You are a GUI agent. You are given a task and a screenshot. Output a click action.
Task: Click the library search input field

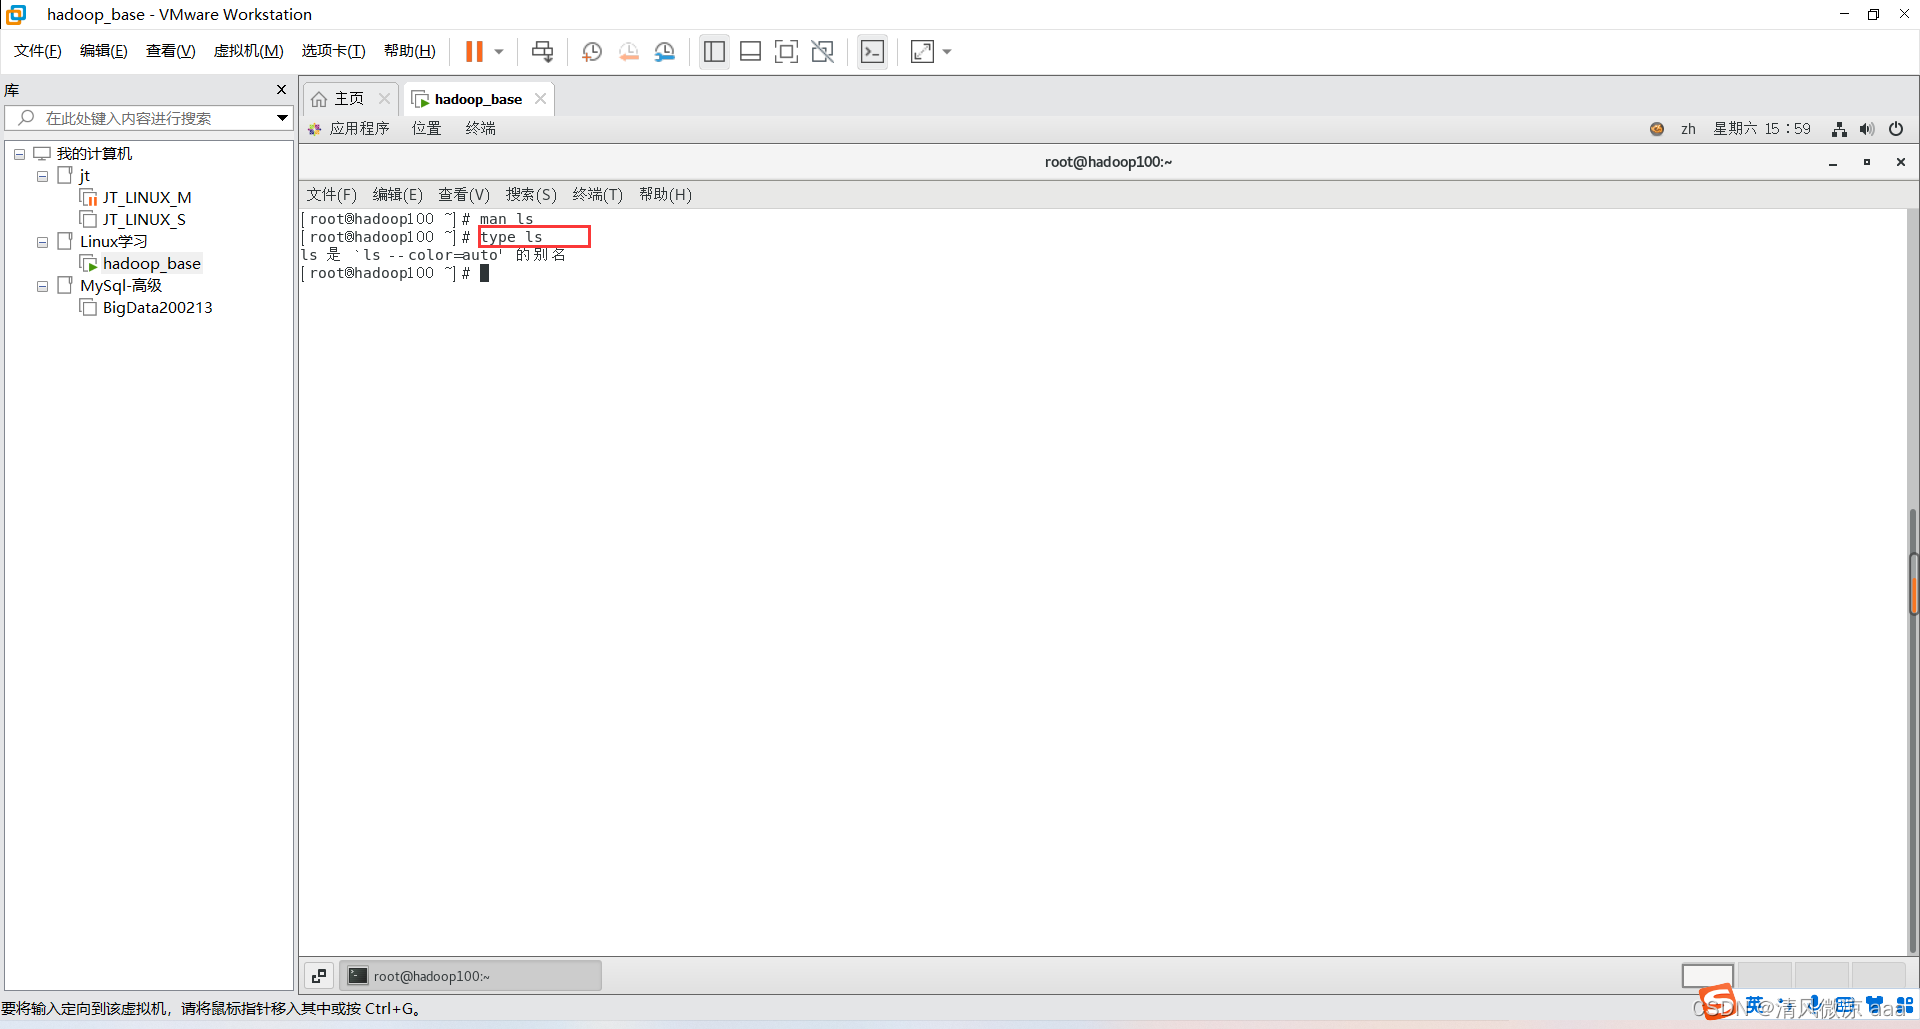[x=148, y=118]
